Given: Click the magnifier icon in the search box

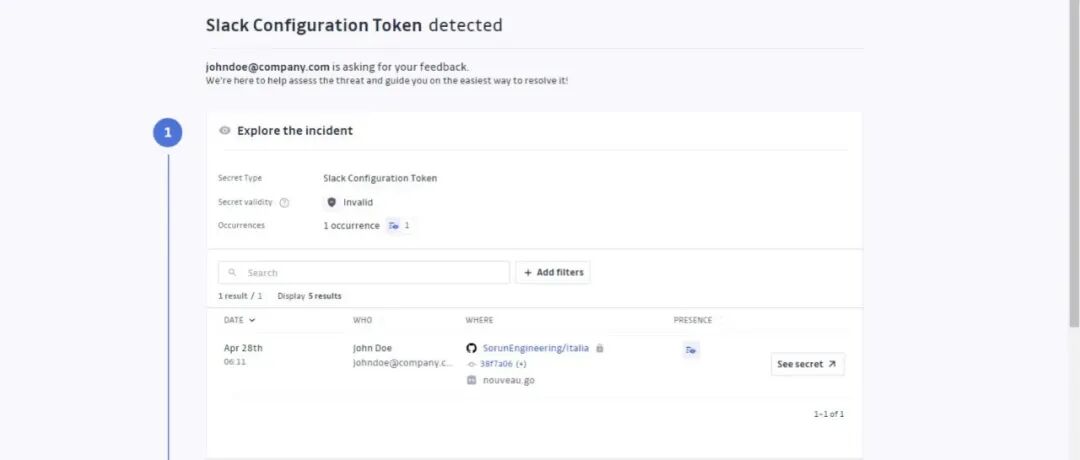Looking at the screenshot, I should [x=232, y=273].
